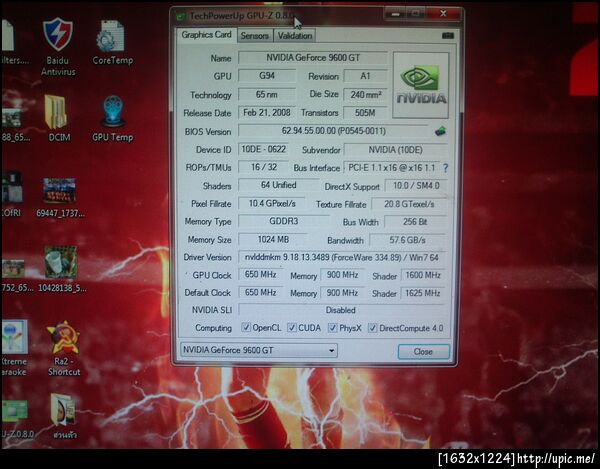Select the 752_65 image icon
The image size is (600, 469).
pos(13,269)
